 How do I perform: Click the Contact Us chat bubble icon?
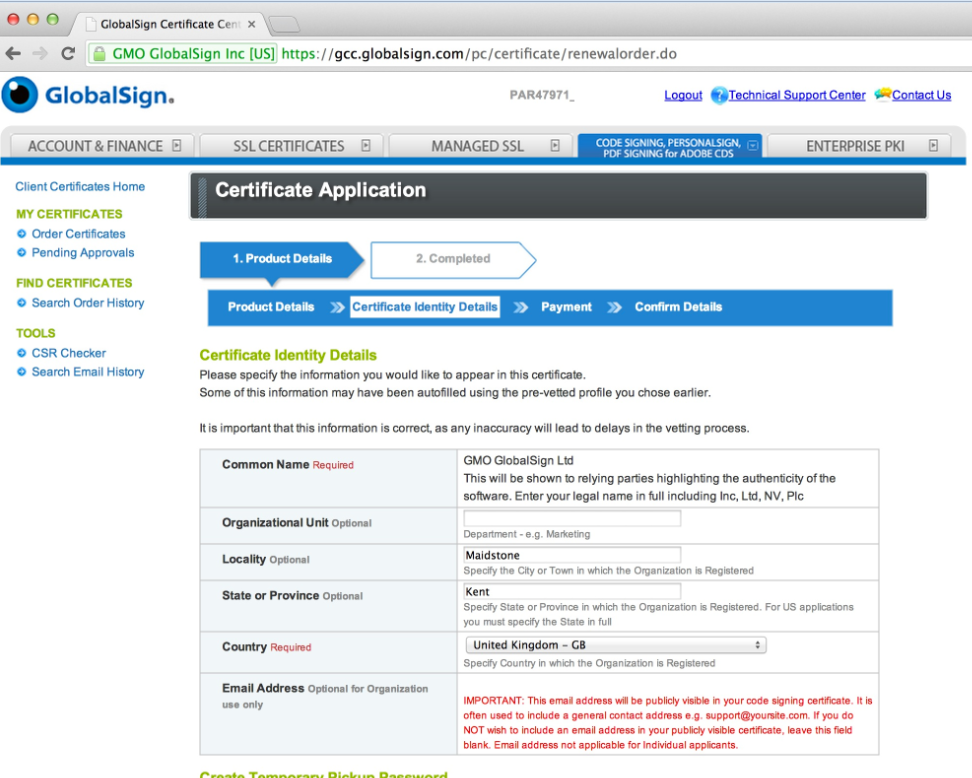[x=883, y=94]
